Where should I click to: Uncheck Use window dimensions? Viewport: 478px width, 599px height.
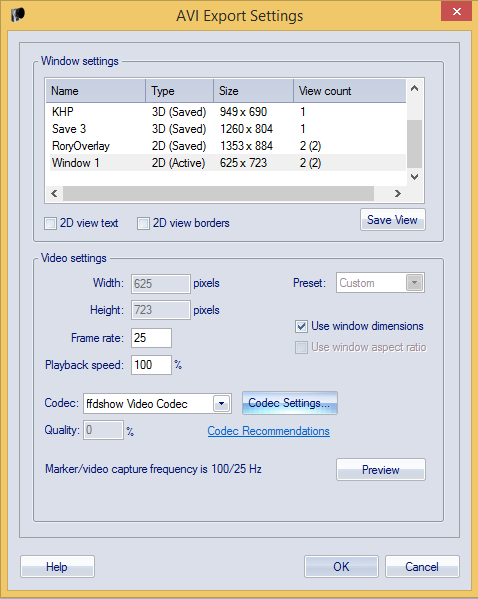(x=301, y=326)
